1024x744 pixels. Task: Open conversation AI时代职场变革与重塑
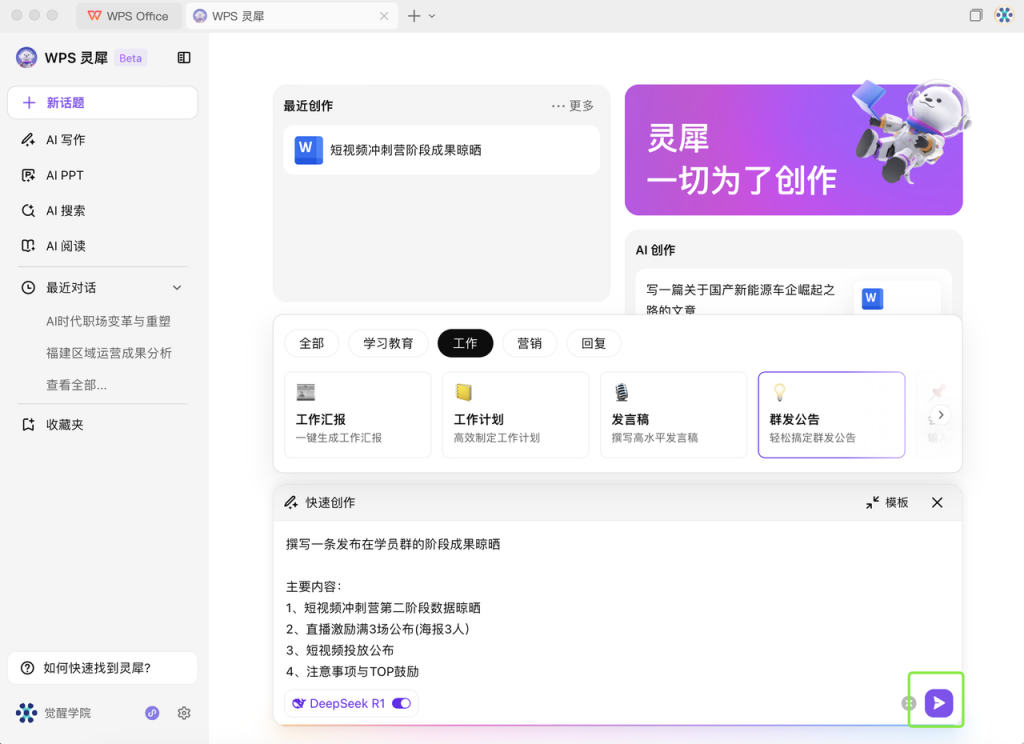click(x=108, y=321)
